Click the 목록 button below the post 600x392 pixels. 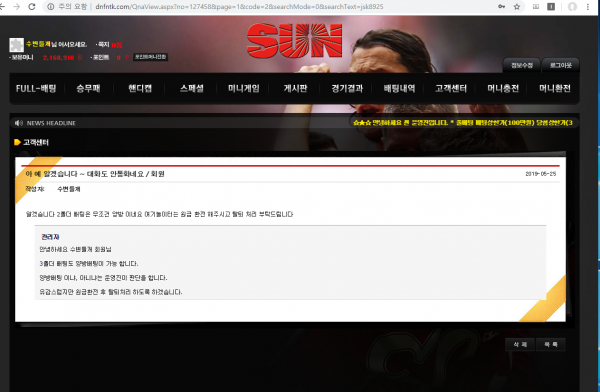click(551, 345)
